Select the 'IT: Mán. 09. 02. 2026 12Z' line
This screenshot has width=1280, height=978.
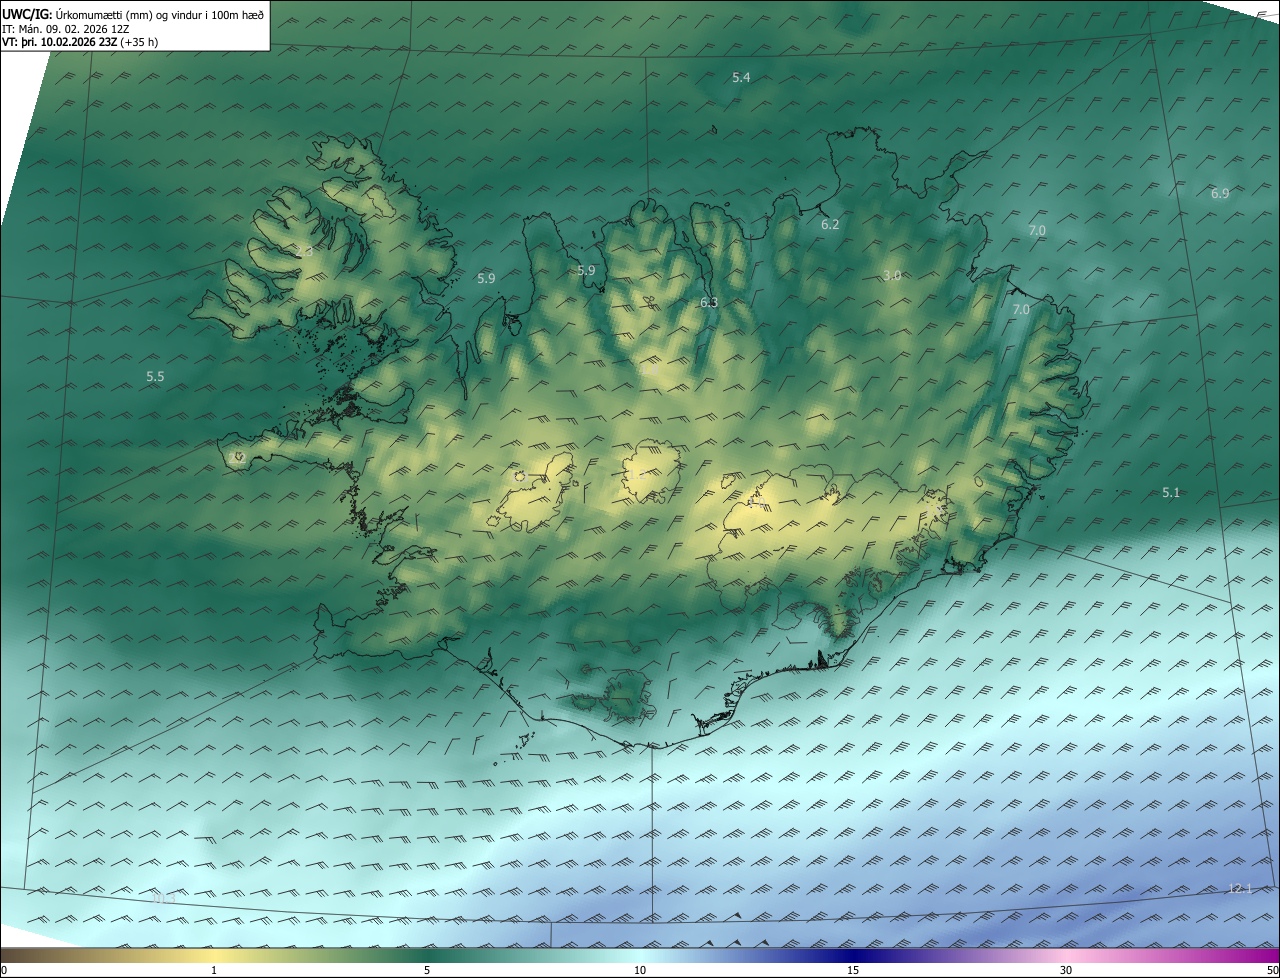tap(65, 28)
